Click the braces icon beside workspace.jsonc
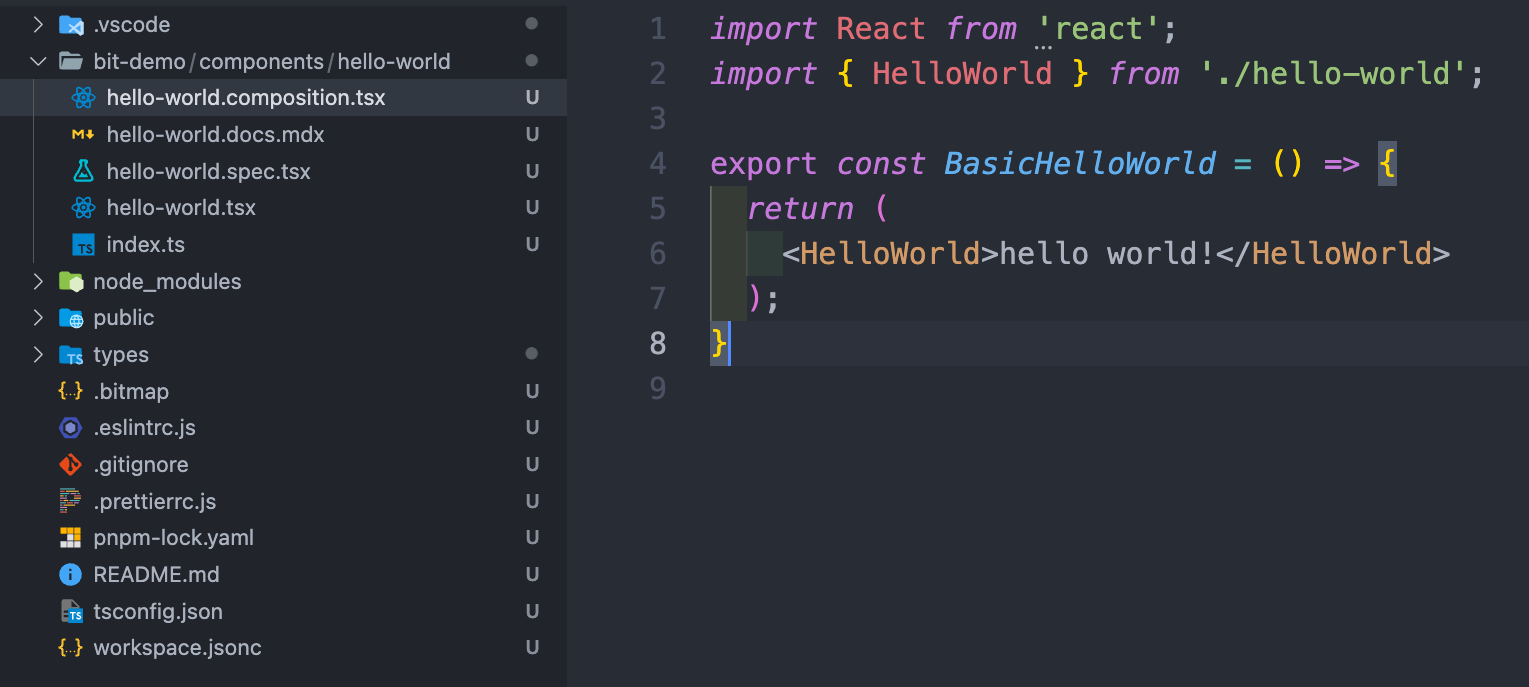The height and width of the screenshot is (687, 1529). click(x=71, y=648)
